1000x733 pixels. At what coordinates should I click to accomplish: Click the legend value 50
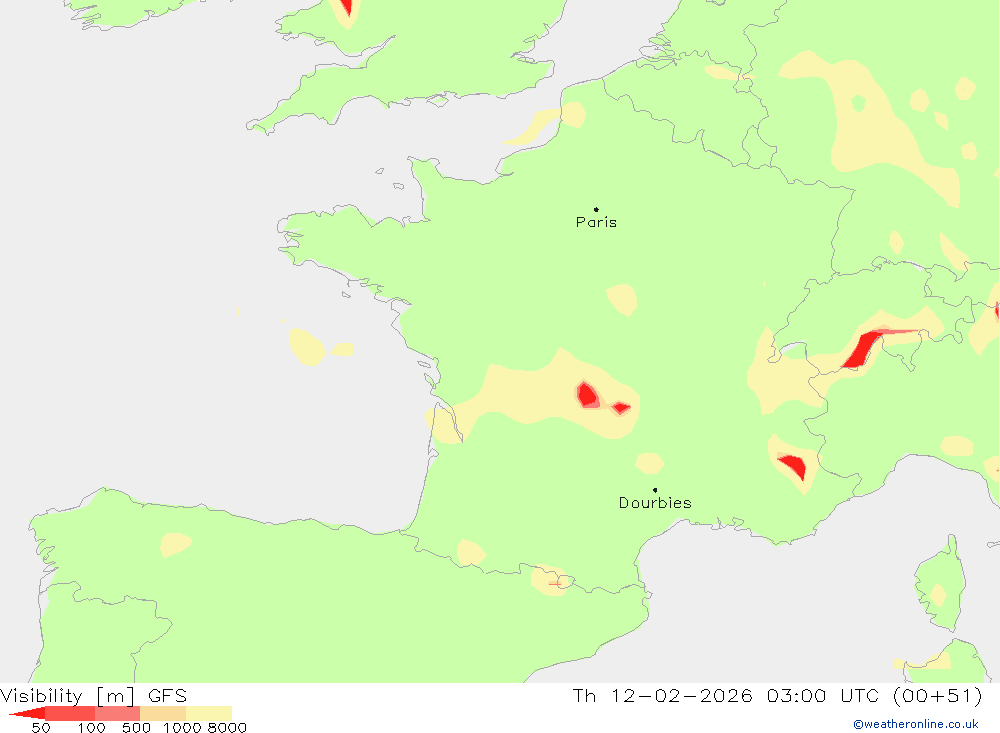(41, 728)
